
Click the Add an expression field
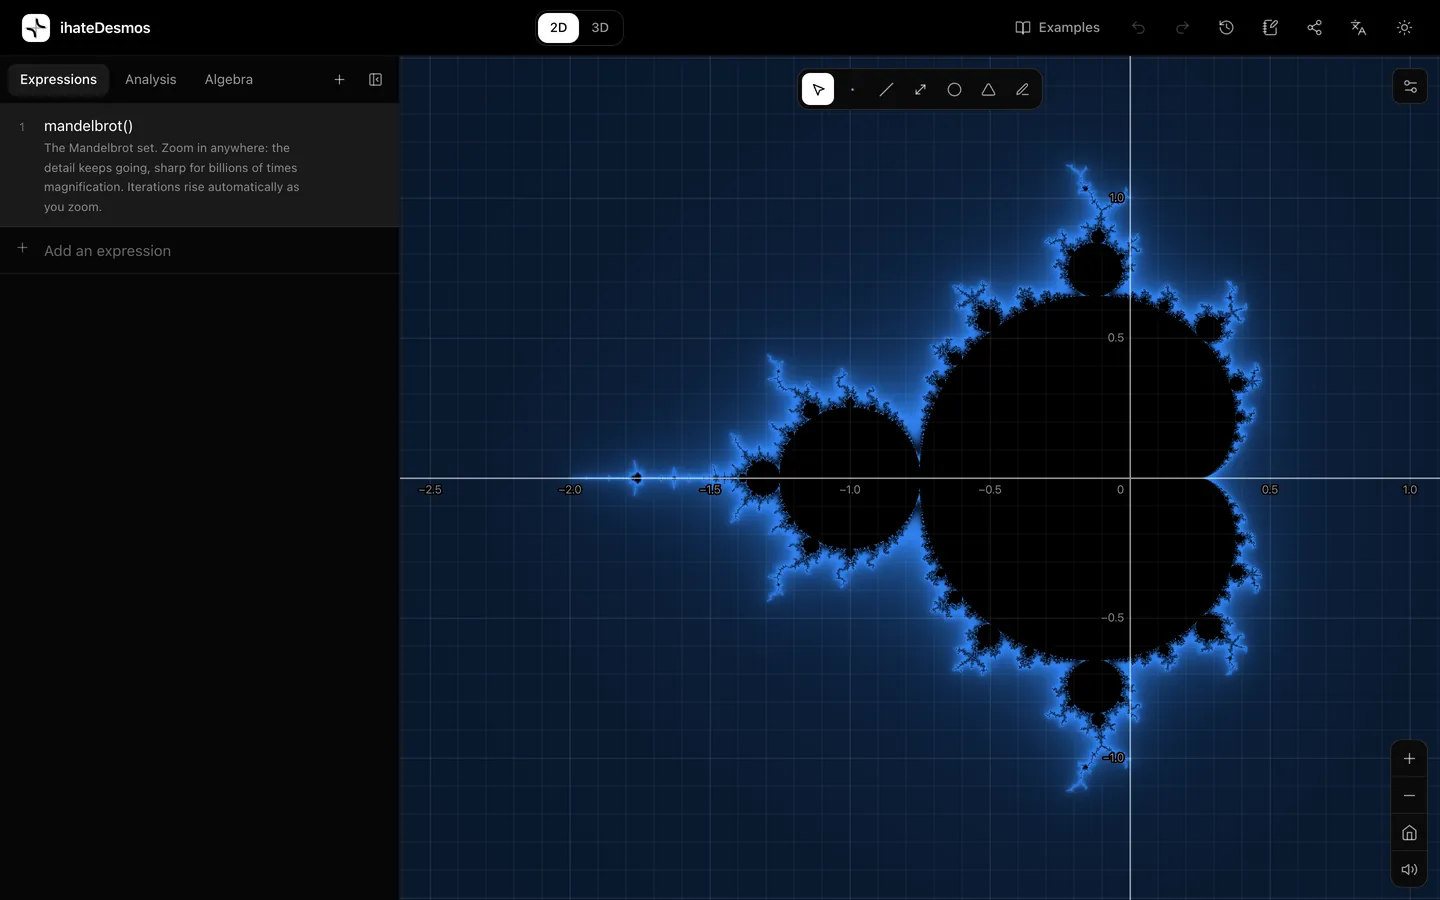click(200, 251)
